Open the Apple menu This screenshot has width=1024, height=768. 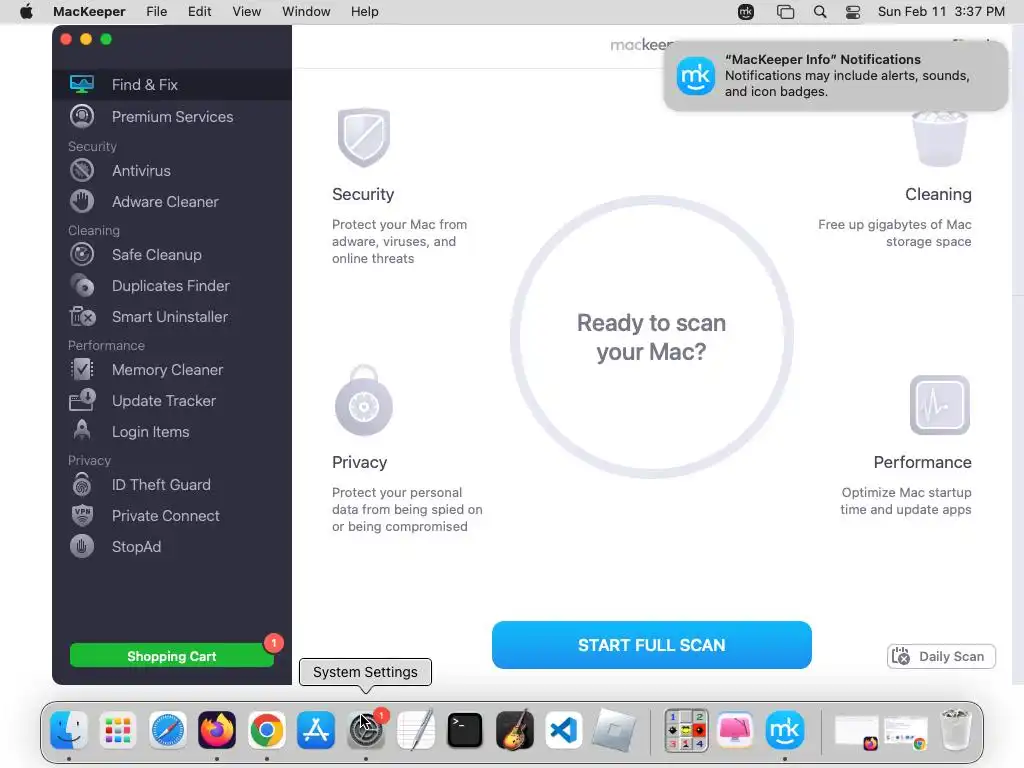pos(26,12)
